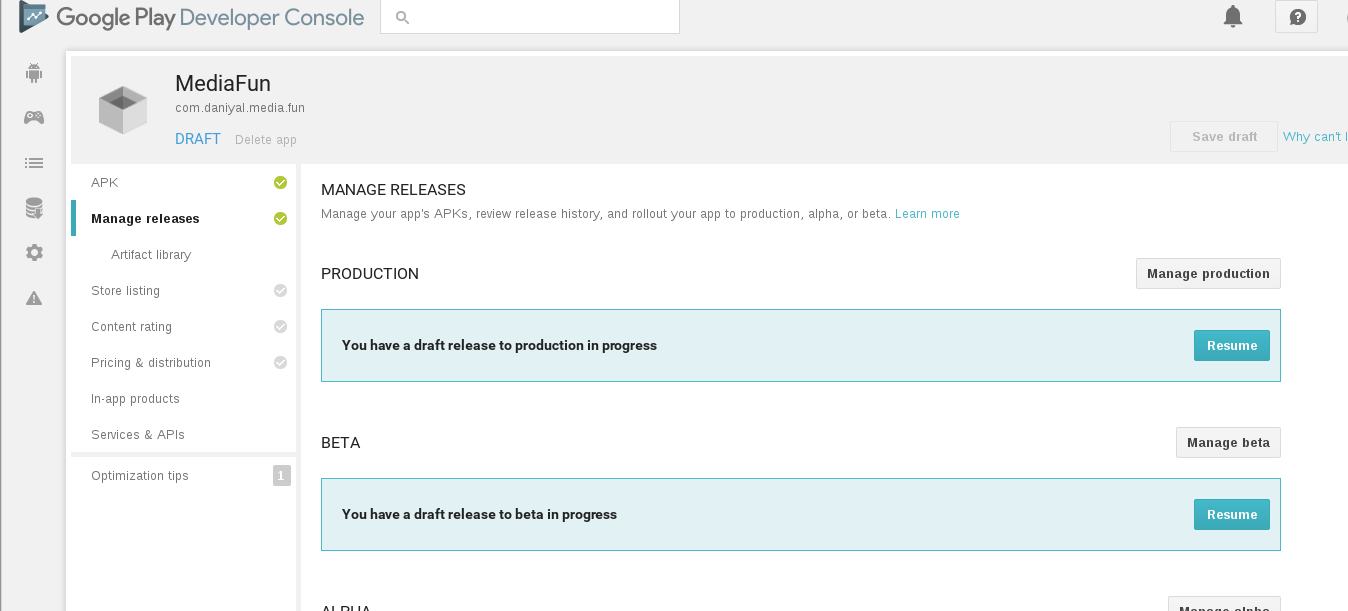Open notifications bell icon
Image resolution: width=1348 pixels, height=611 pixels.
click(x=1233, y=16)
